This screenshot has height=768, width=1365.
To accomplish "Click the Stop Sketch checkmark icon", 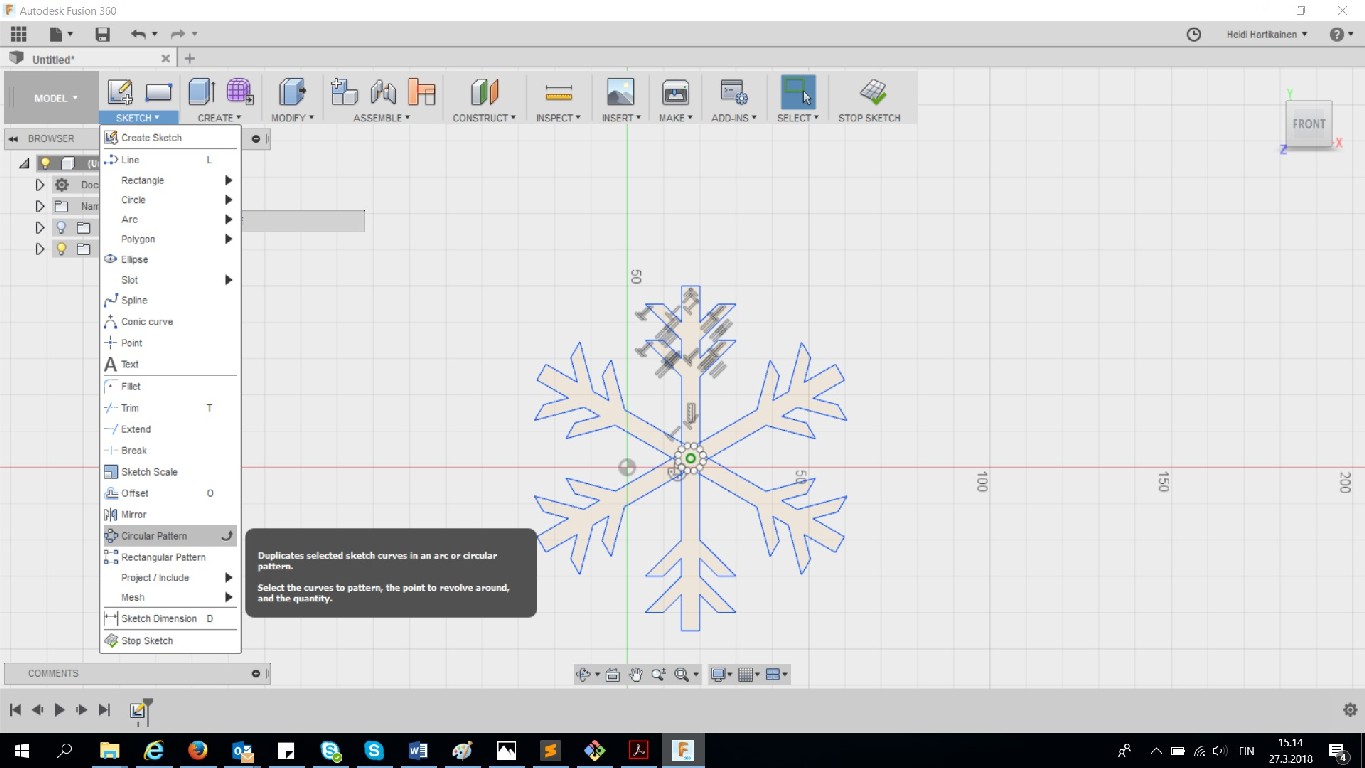I will click(x=873, y=93).
